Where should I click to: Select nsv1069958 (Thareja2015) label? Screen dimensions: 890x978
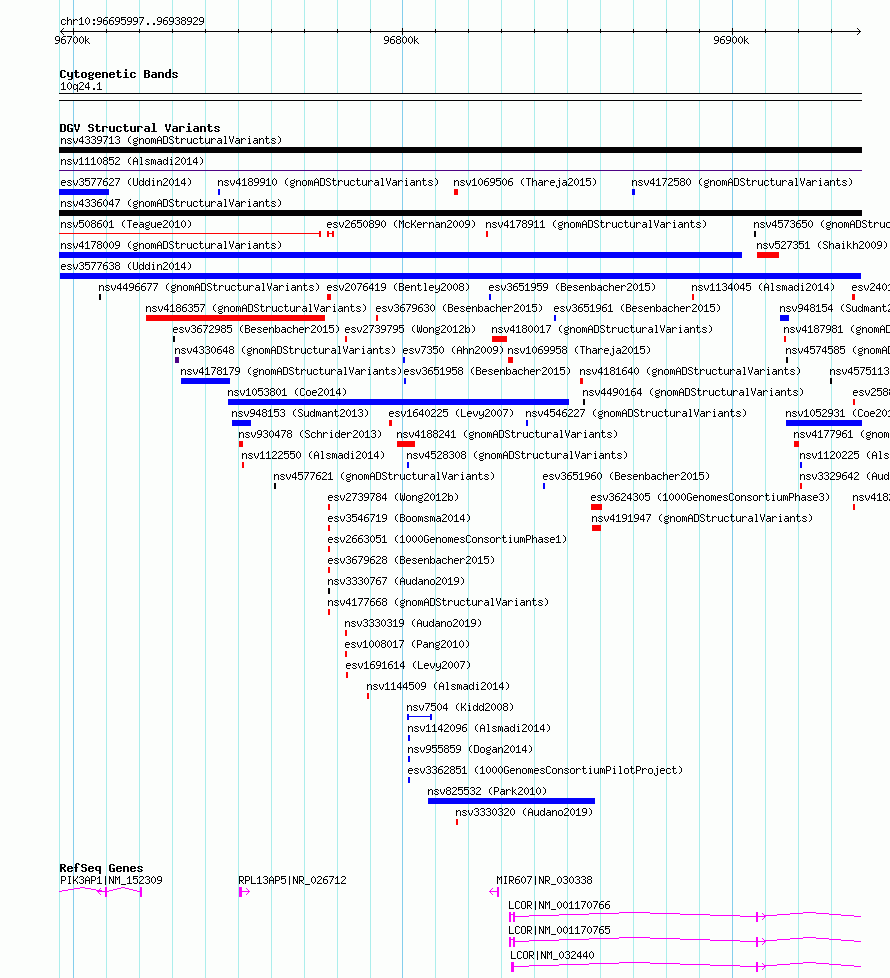click(579, 351)
